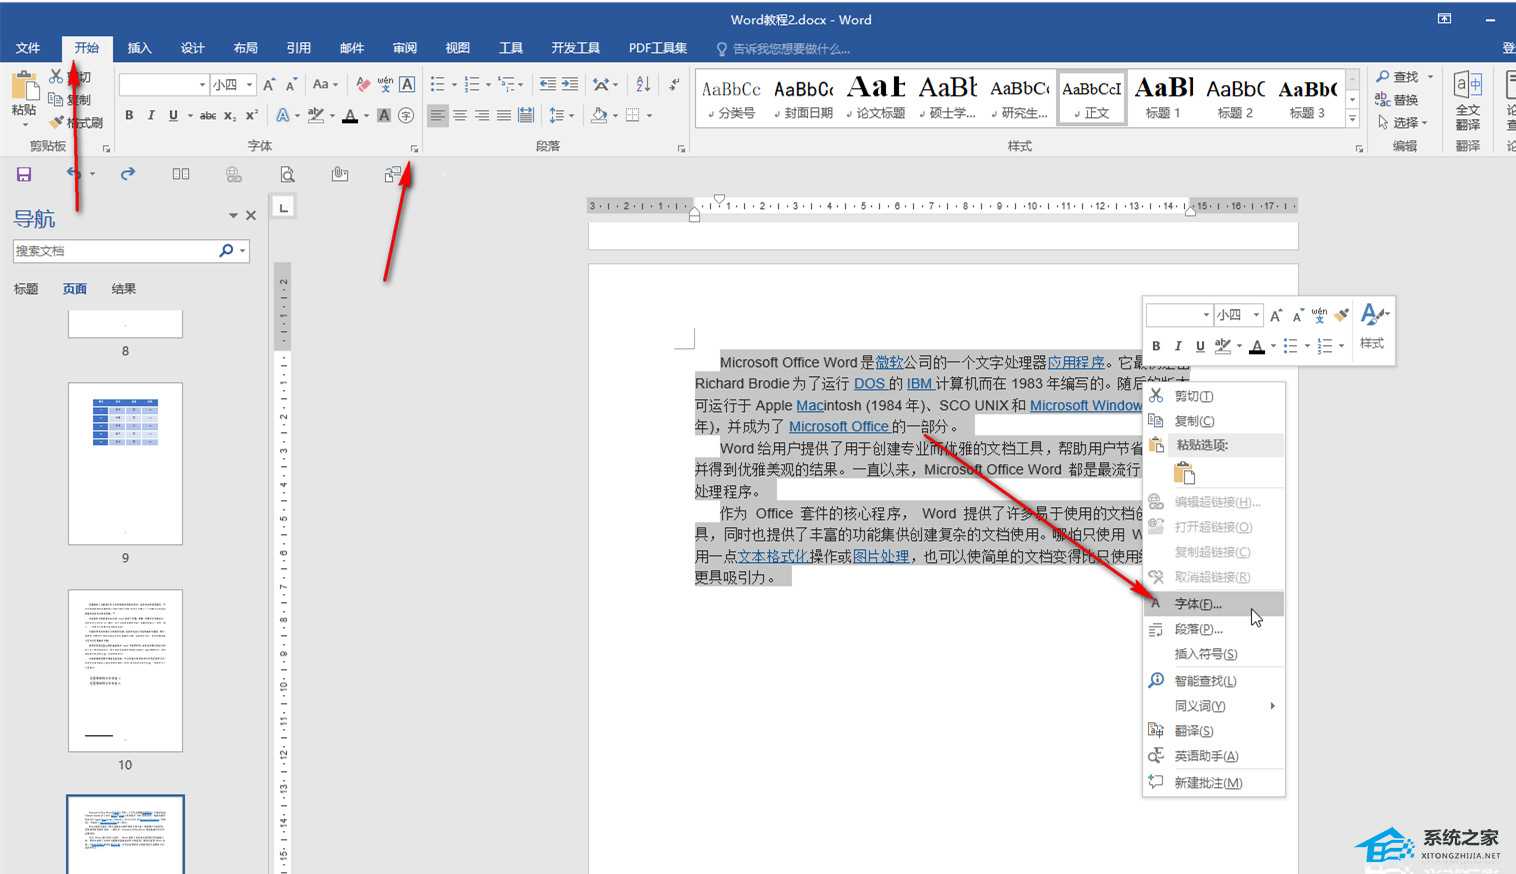1516x874 pixels.
Task: Open the Font dialog launcher arrow
Action: click(x=414, y=149)
